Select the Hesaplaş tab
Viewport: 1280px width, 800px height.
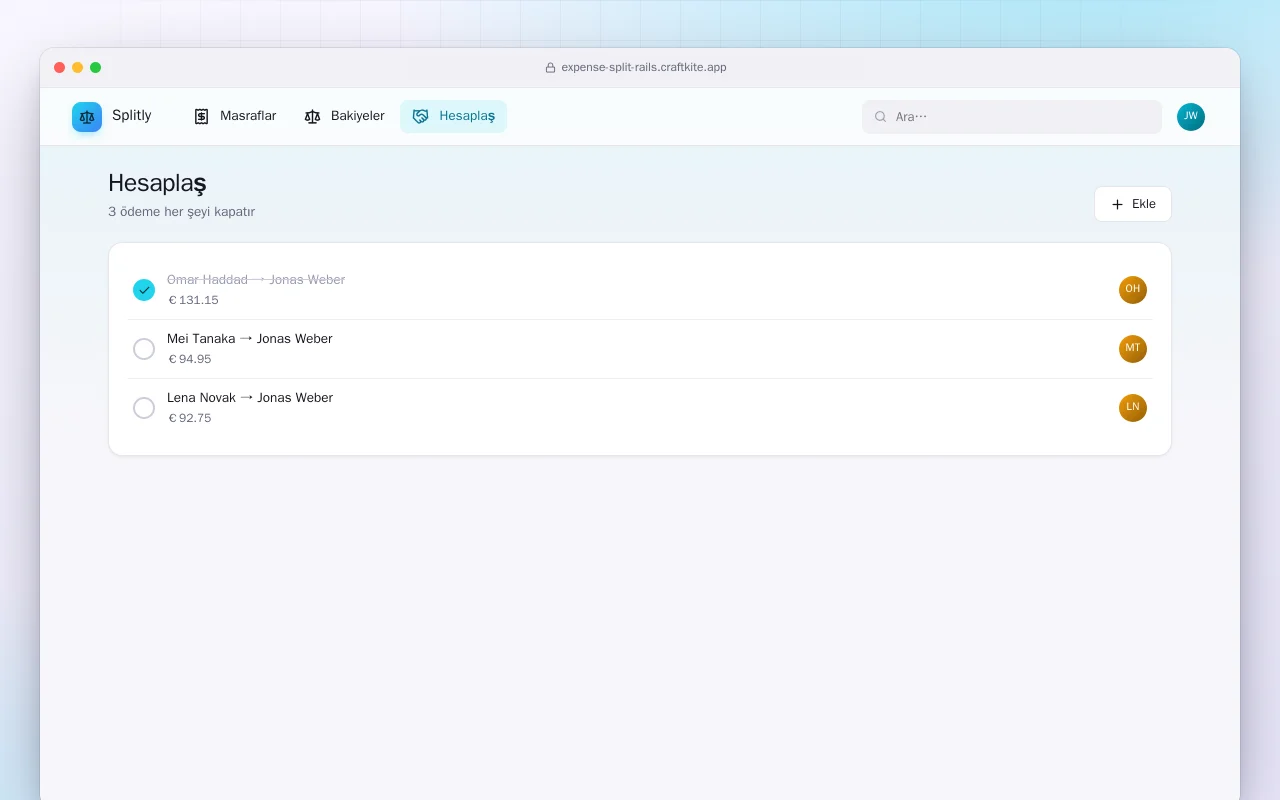(x=454, y=117)
